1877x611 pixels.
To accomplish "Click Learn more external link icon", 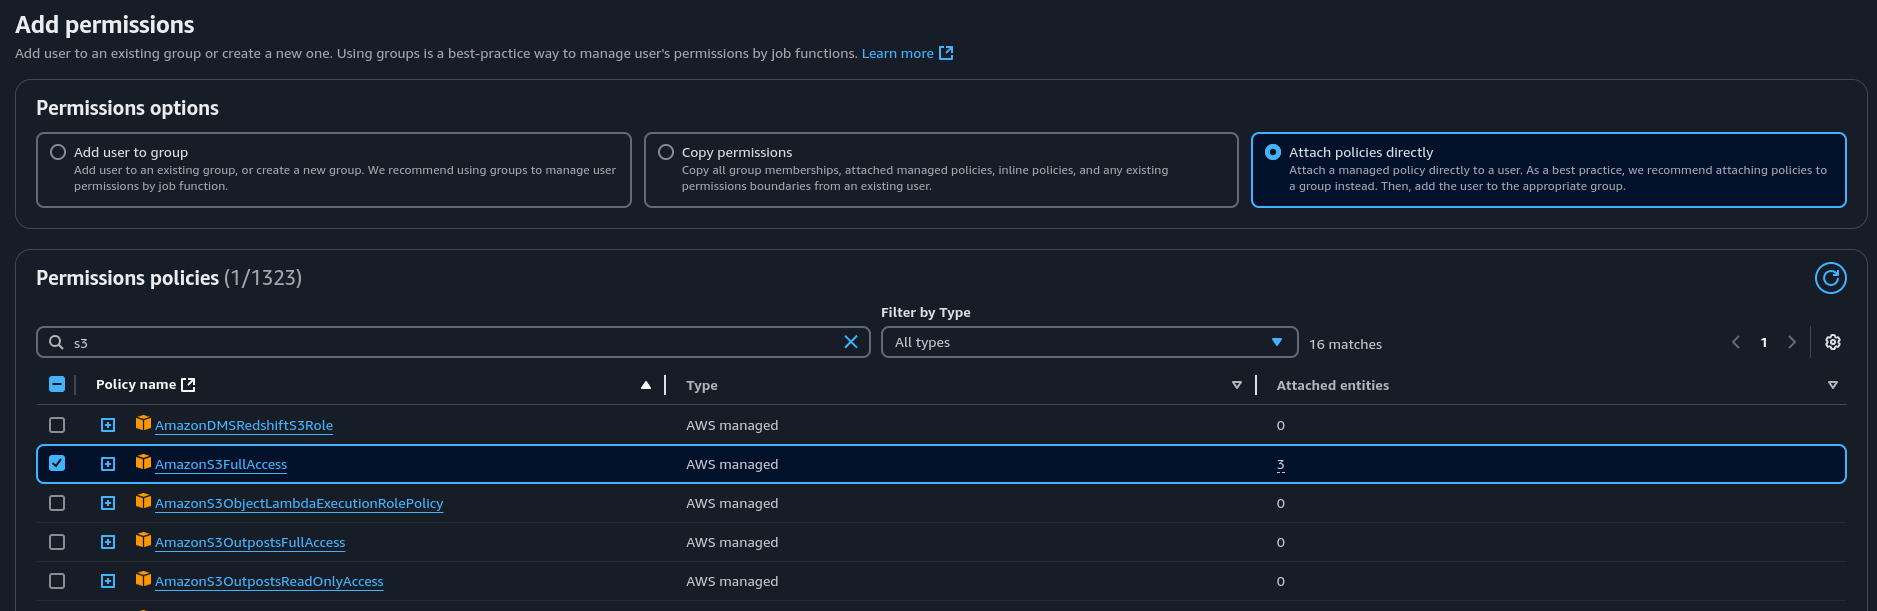I will (x=946, y=53).
